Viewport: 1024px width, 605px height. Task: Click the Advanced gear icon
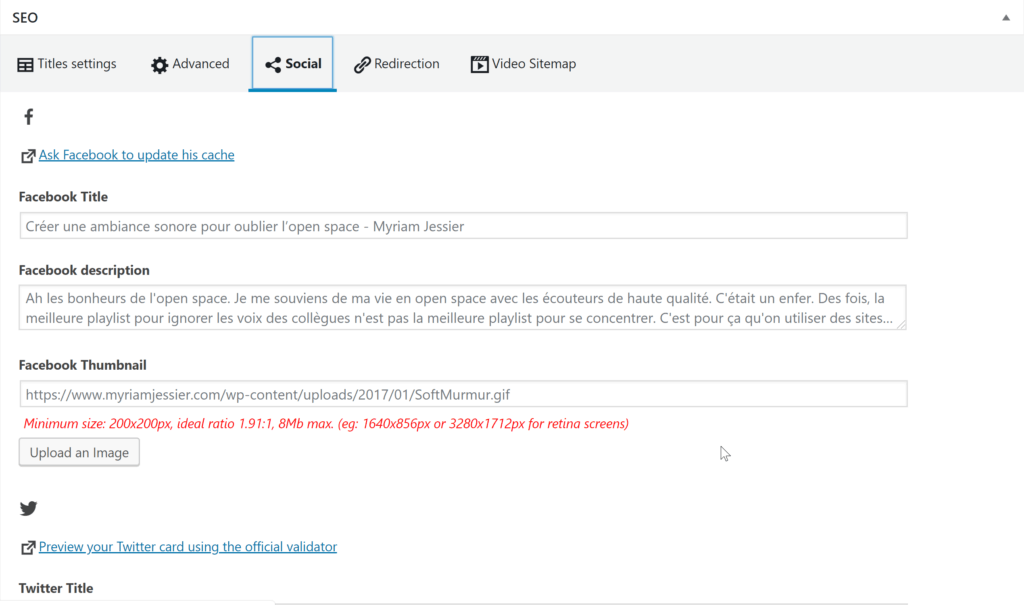coord(159,65)
